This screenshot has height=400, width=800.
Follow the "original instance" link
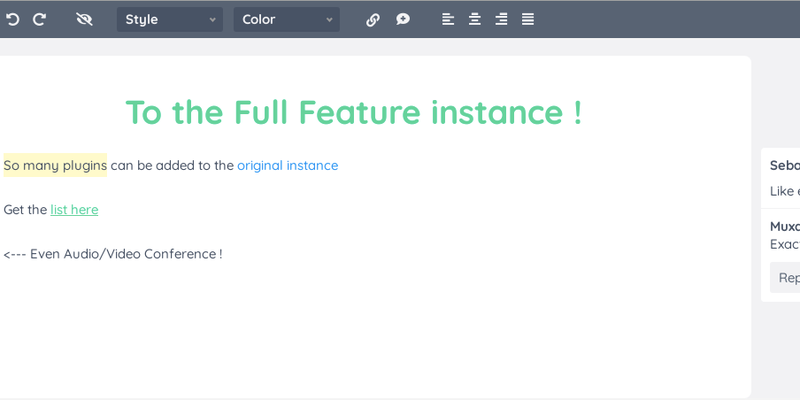tap(288, 165)
